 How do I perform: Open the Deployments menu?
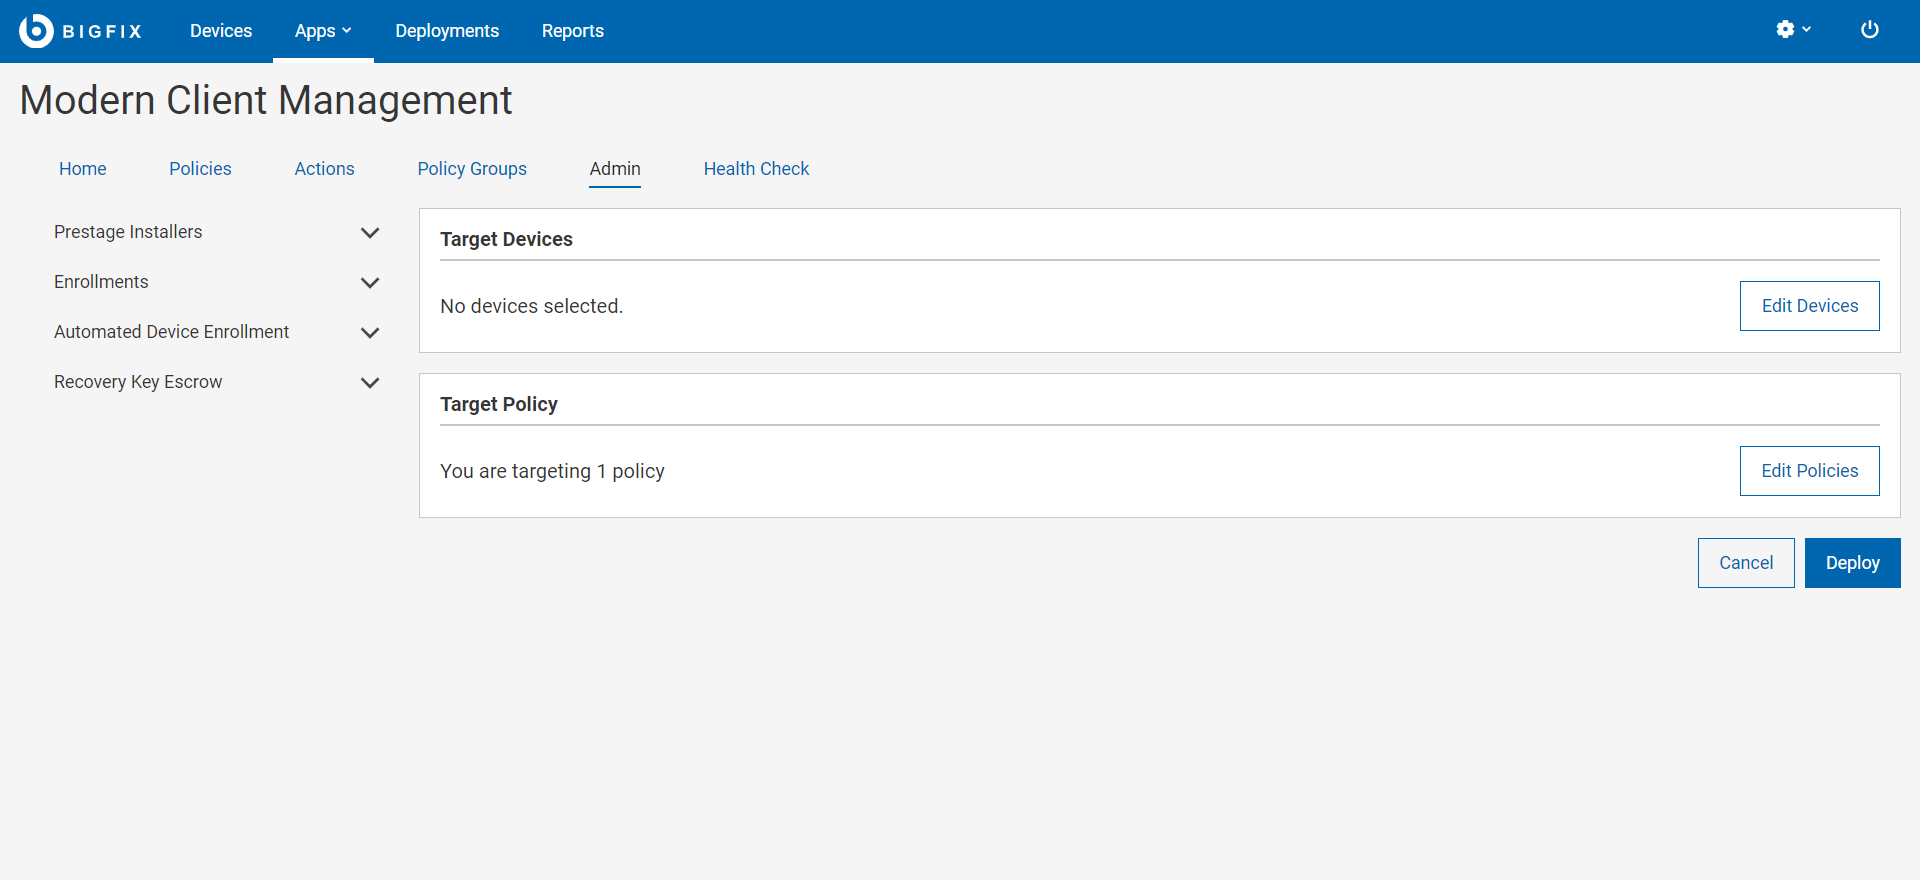coord(447,31)
